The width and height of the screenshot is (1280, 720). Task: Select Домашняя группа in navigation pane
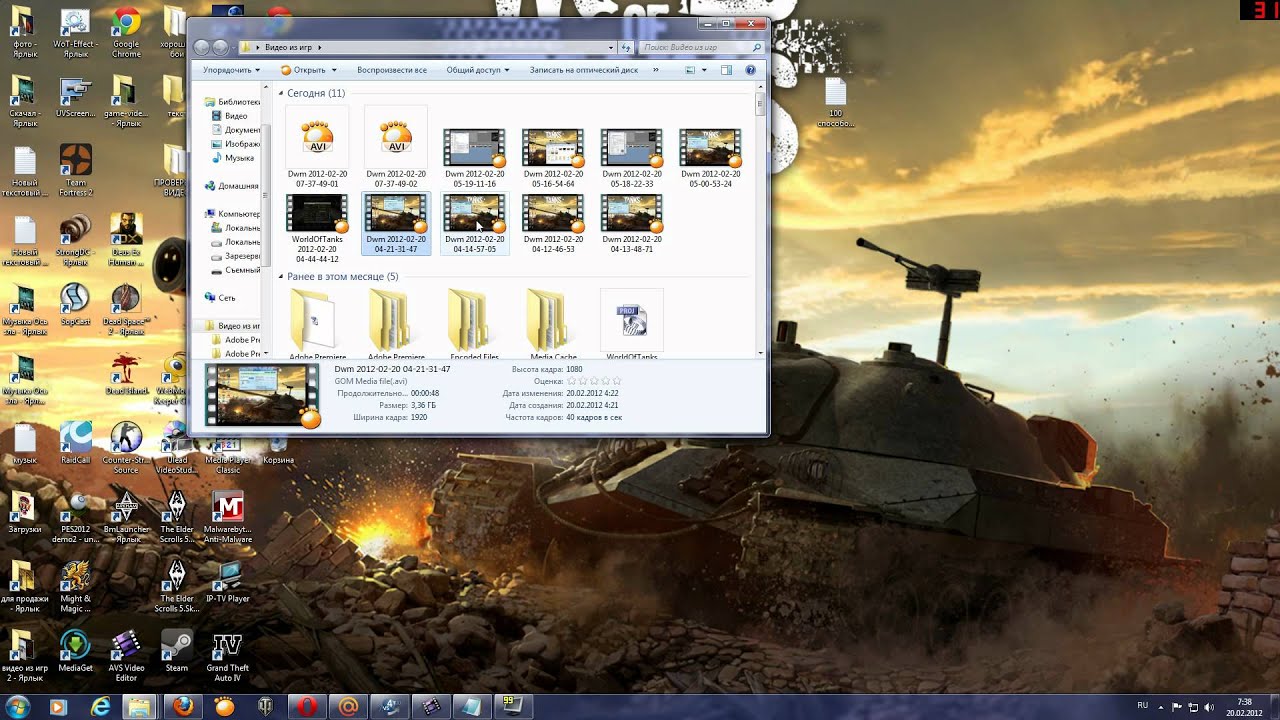[x=231, y=186]
